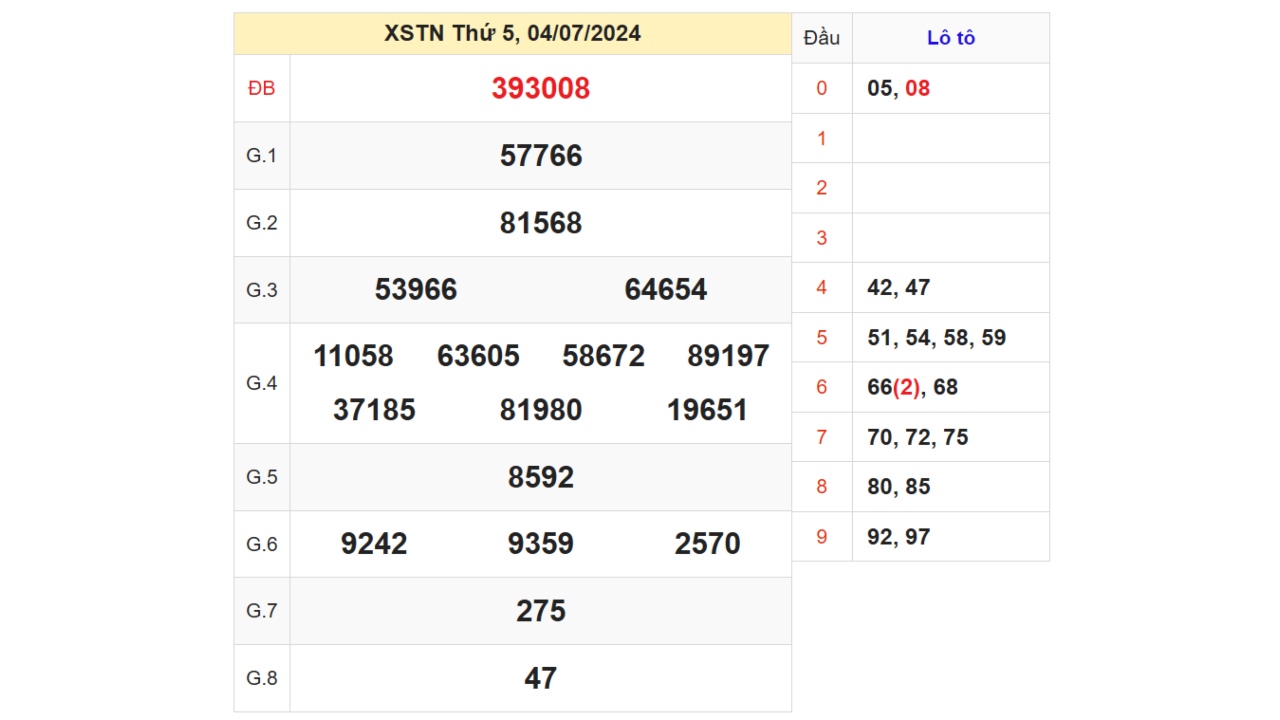
Task: Select G.6 number 2570
Action: click(x=708, y=543)
